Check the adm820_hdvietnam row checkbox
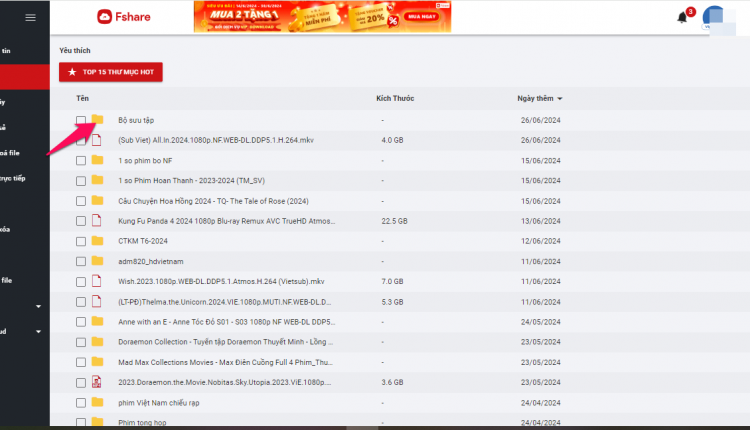This screenshot has width=750, height=430. 81,261
